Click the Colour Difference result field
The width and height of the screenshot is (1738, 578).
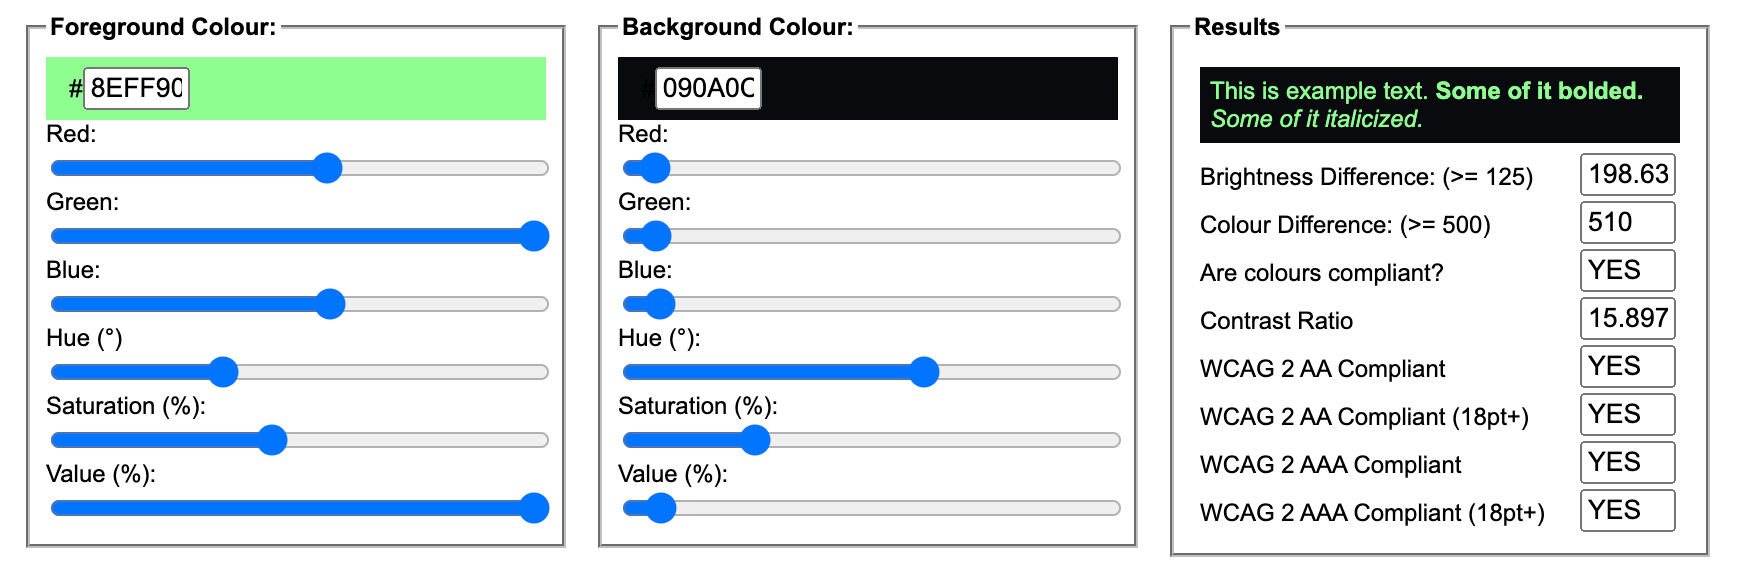point(1627,223)
